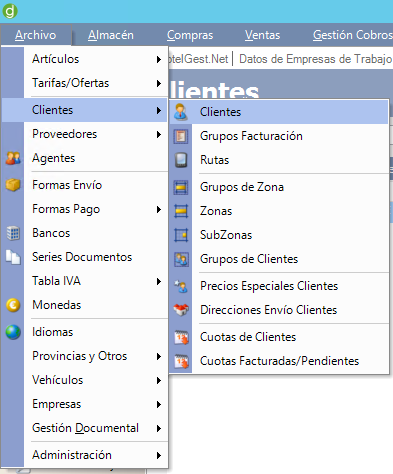The width and height of the screenshot is (393, 474).
Task: Open Bancos menu item
Action: [x=85, y=233]
